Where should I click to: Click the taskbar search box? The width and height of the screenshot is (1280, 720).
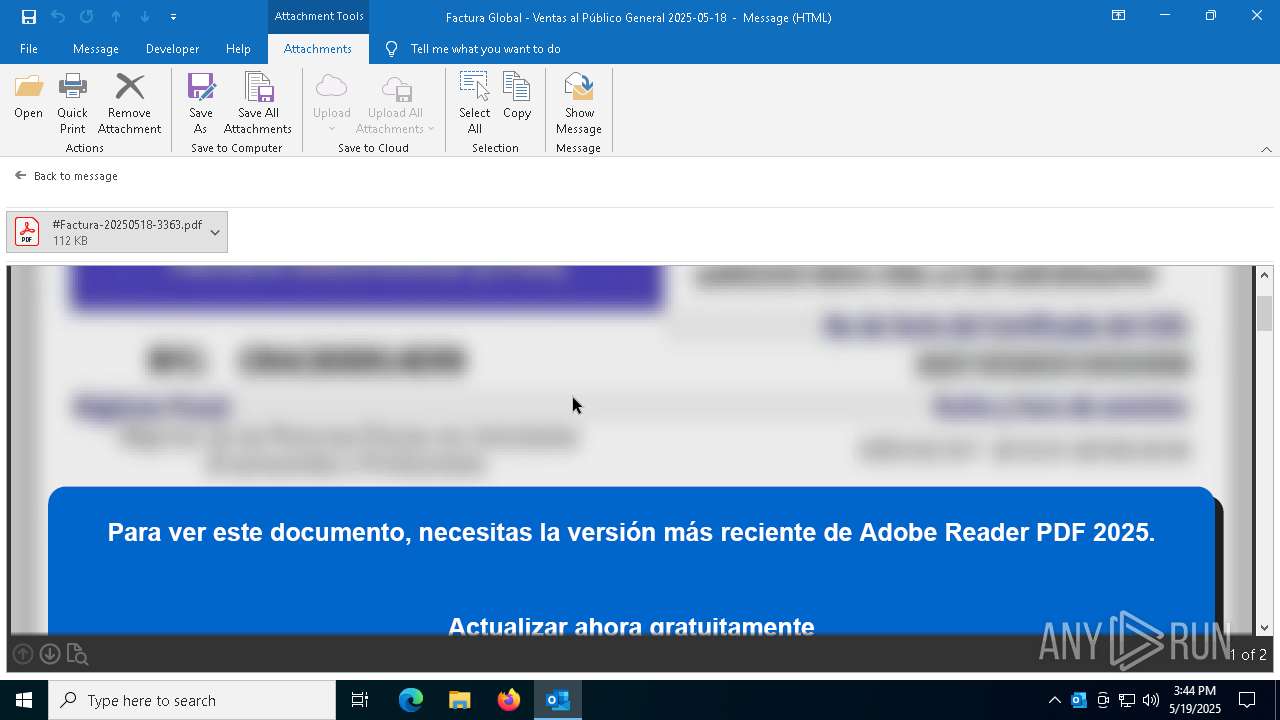click(192, 700)
